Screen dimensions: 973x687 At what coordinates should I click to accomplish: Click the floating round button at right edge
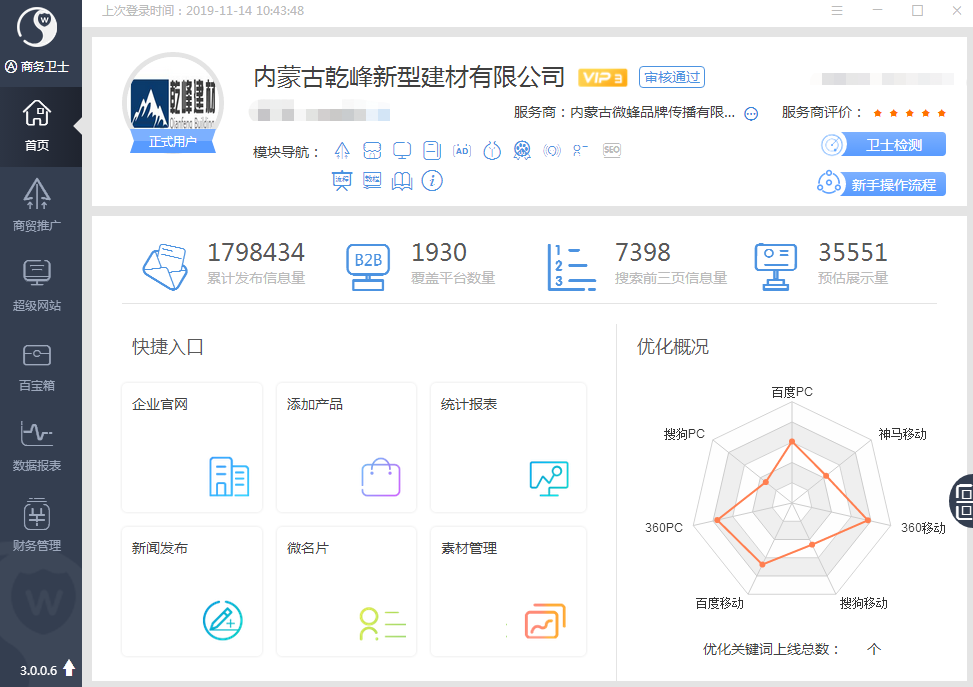962,501
